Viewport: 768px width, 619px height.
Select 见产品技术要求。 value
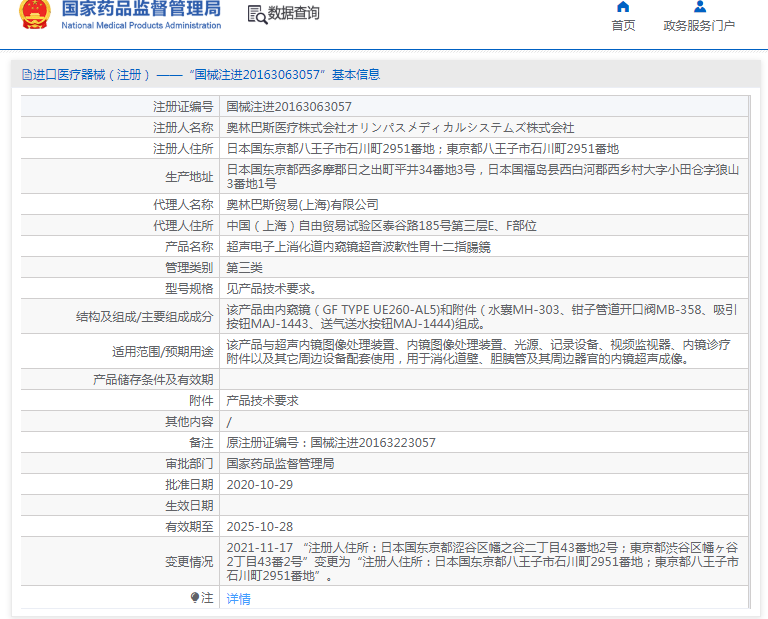(x=271, y=289)
